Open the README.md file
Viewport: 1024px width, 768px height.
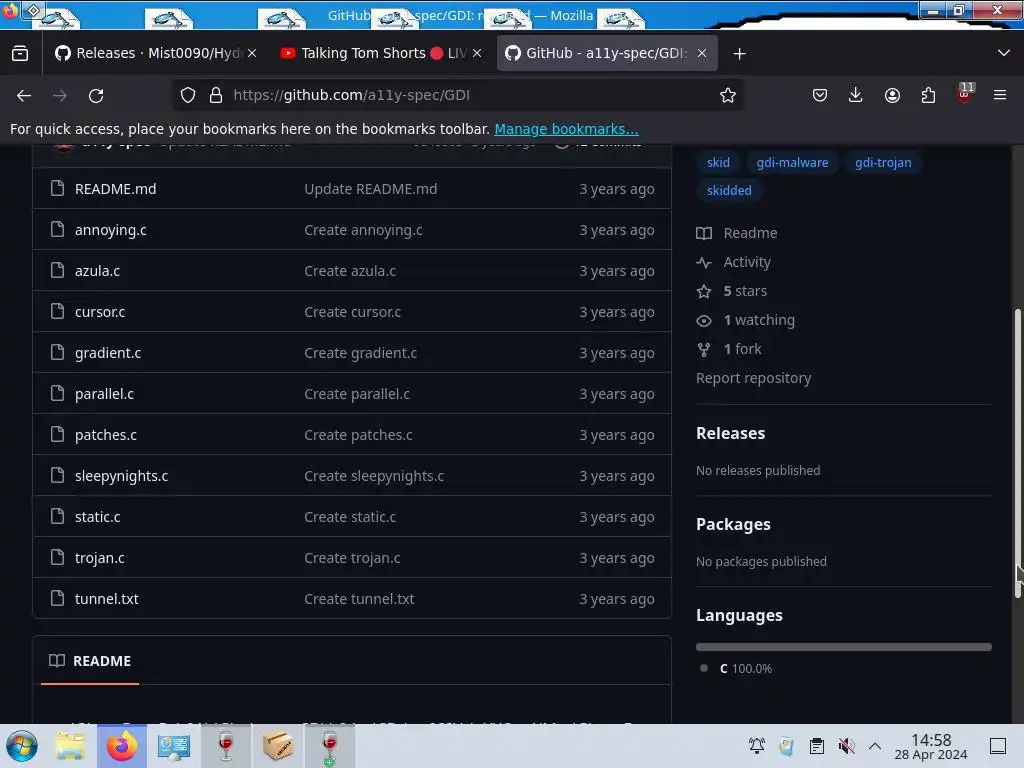[x=116, y=189]
